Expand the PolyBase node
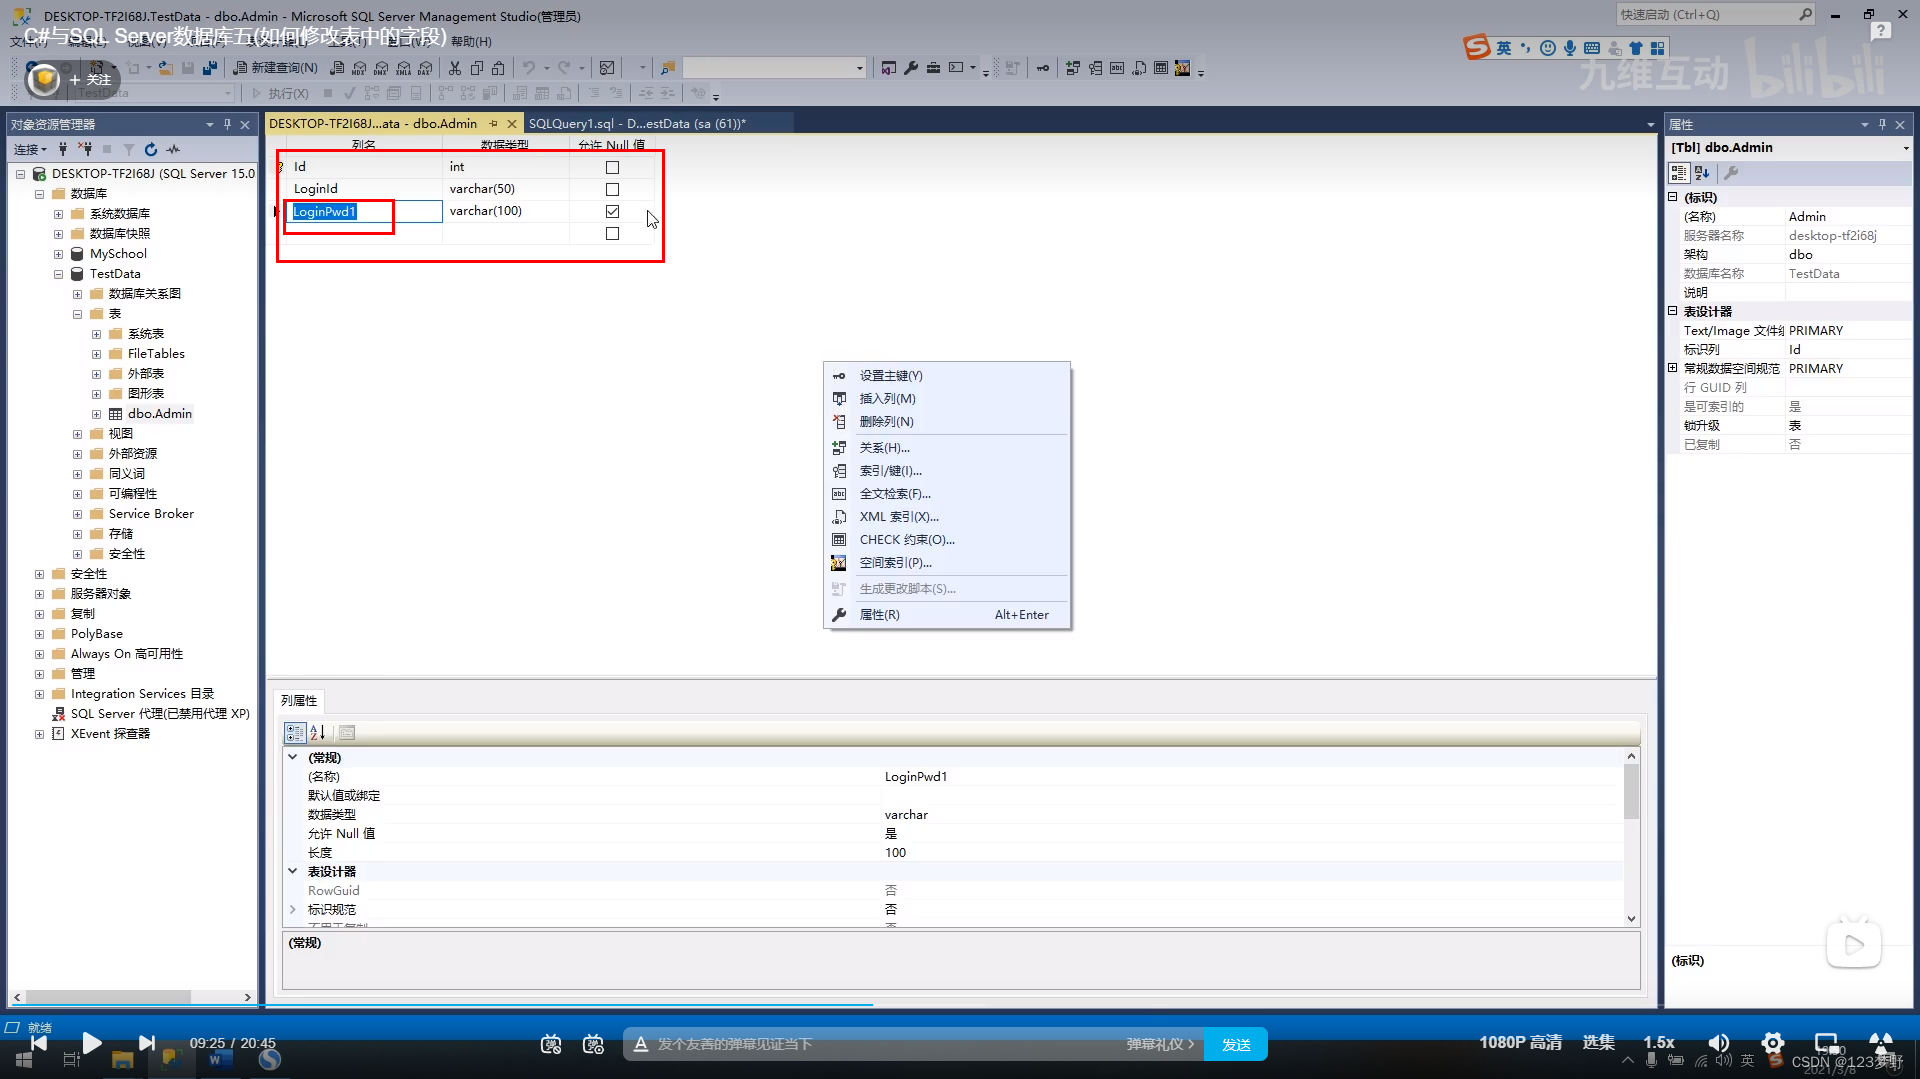This screenshot has height=1079, width=1920. (x=39, y=634)
